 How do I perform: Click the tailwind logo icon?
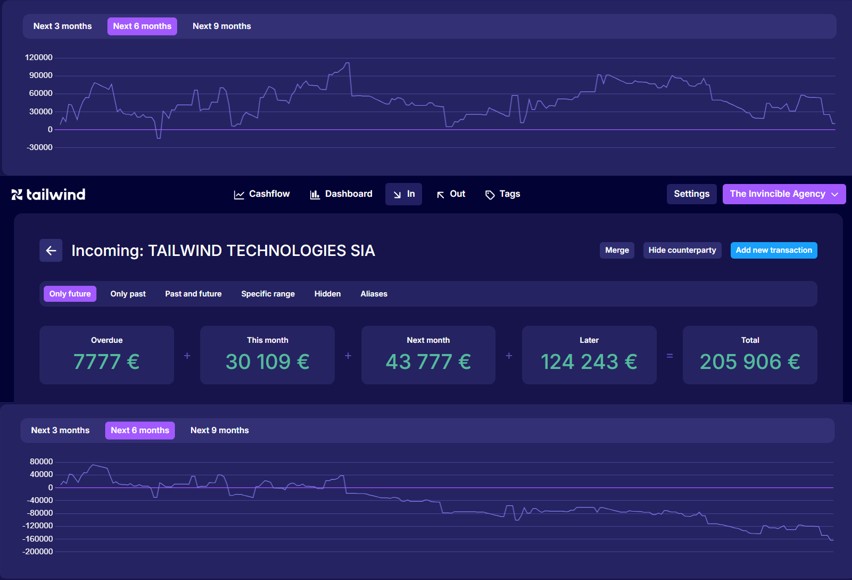click(17, 195)
